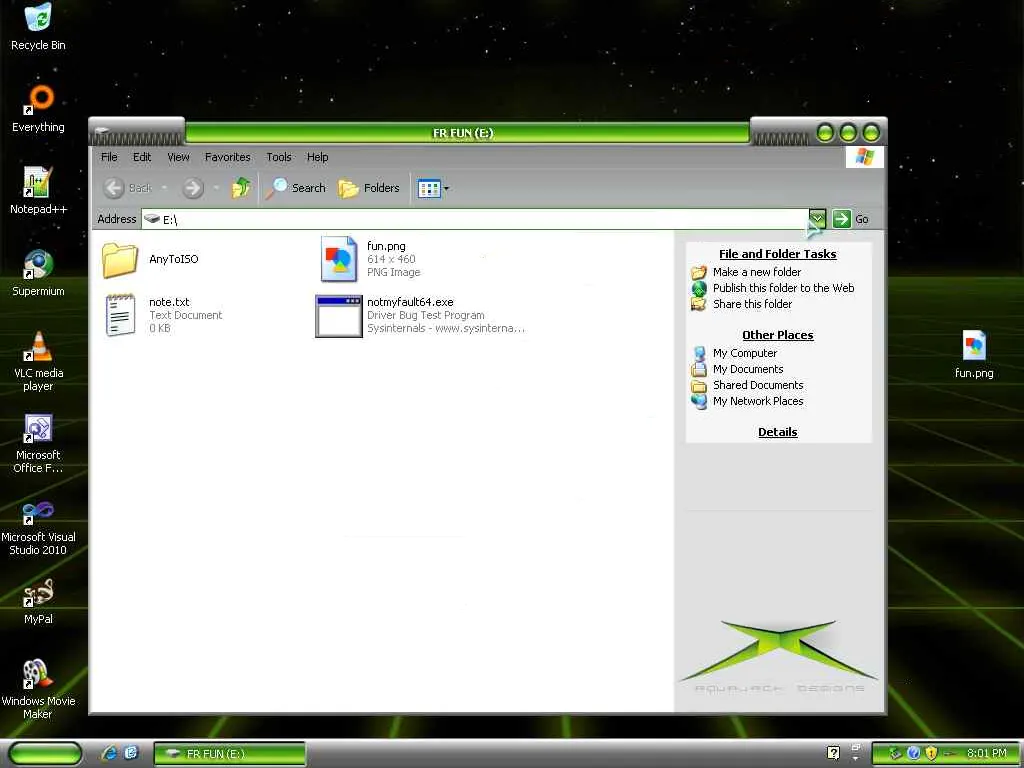Viewport: 1024px width, 768px height.
Task: Open the Favorites menu
Action: point(227,157)
